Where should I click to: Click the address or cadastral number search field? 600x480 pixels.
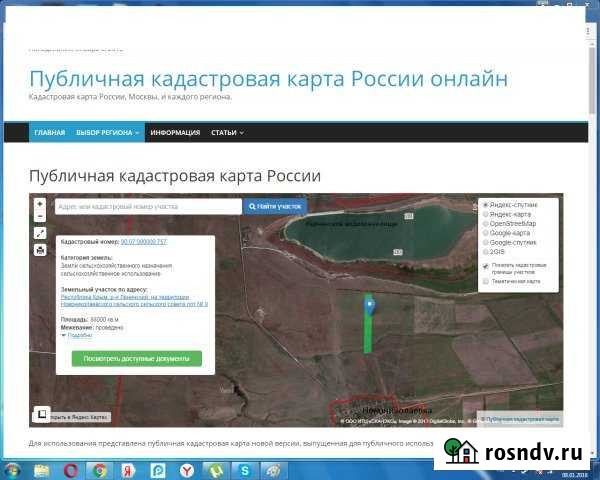(148, 206)
